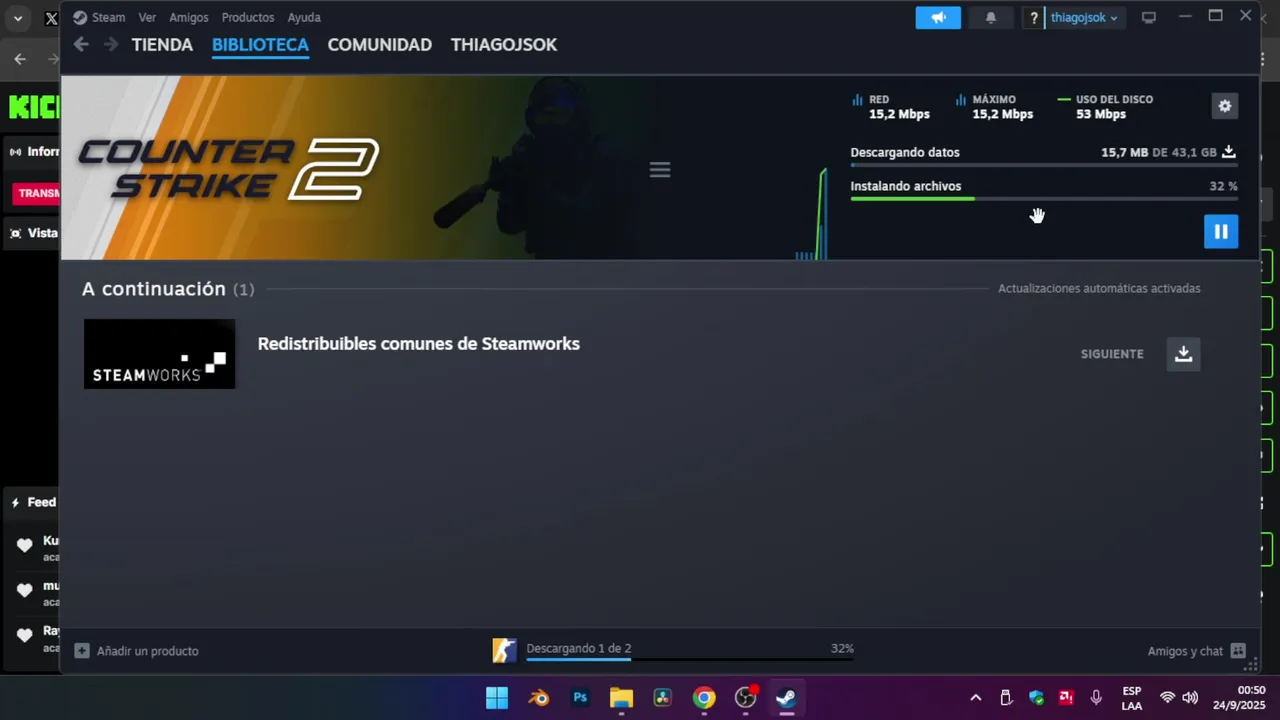Click the browser's back arrow
This screenshot has height=720, width=1280.
[x=20, y=60]
